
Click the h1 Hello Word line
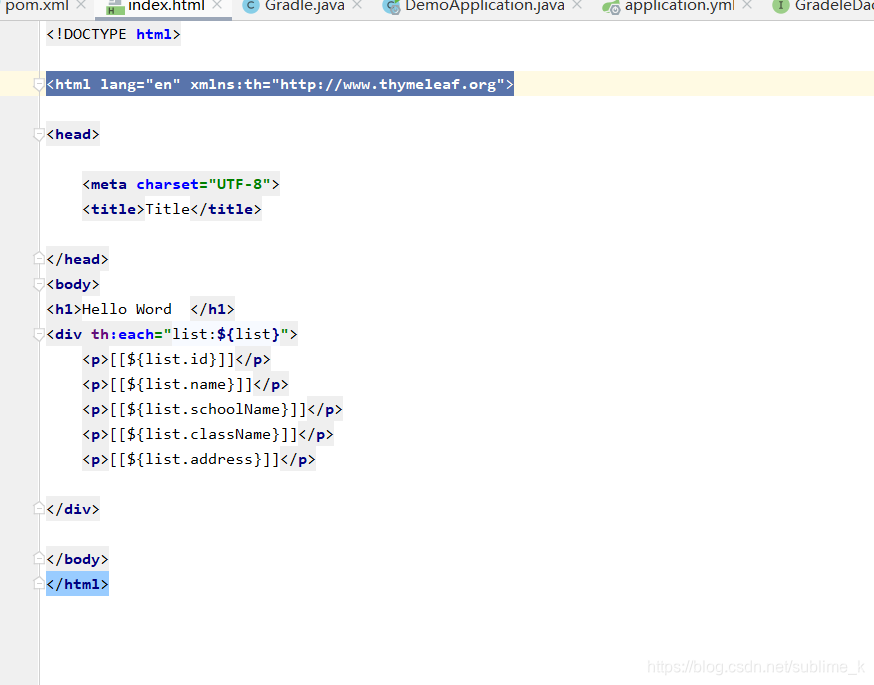point(140,309)
